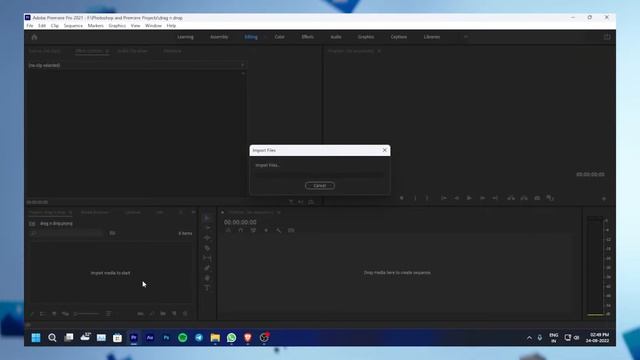Toggle Captions track options in timeline
640x360 pixels.
[291, 231]
